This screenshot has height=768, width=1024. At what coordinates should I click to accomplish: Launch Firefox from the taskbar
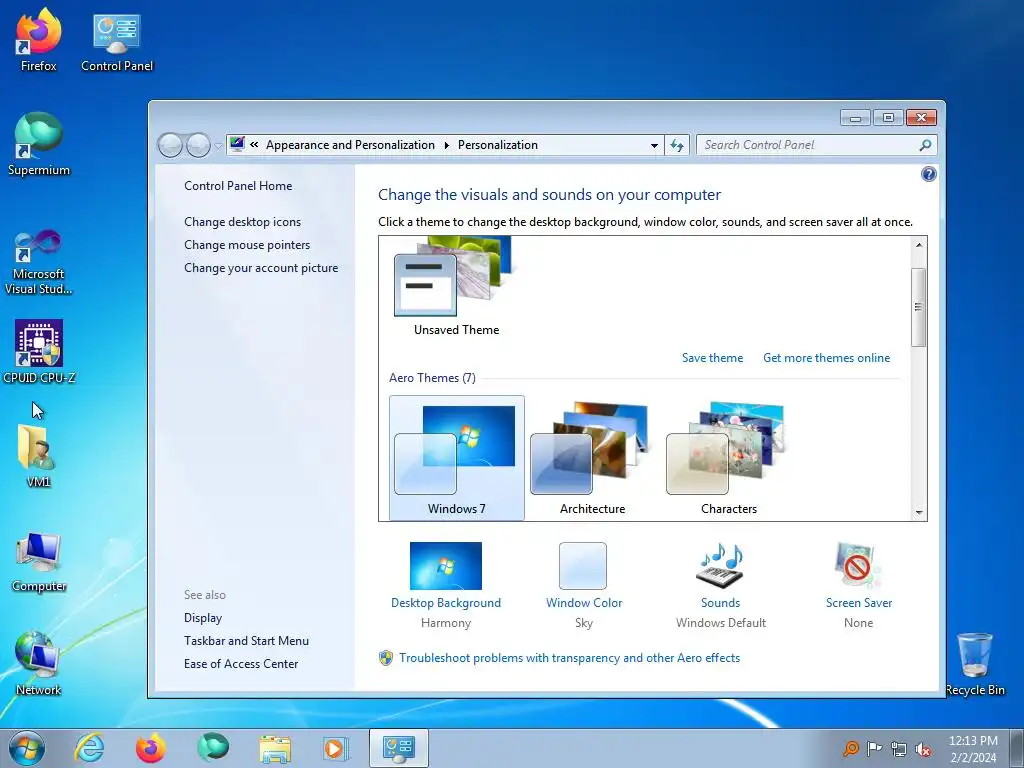tap(151, 748)
